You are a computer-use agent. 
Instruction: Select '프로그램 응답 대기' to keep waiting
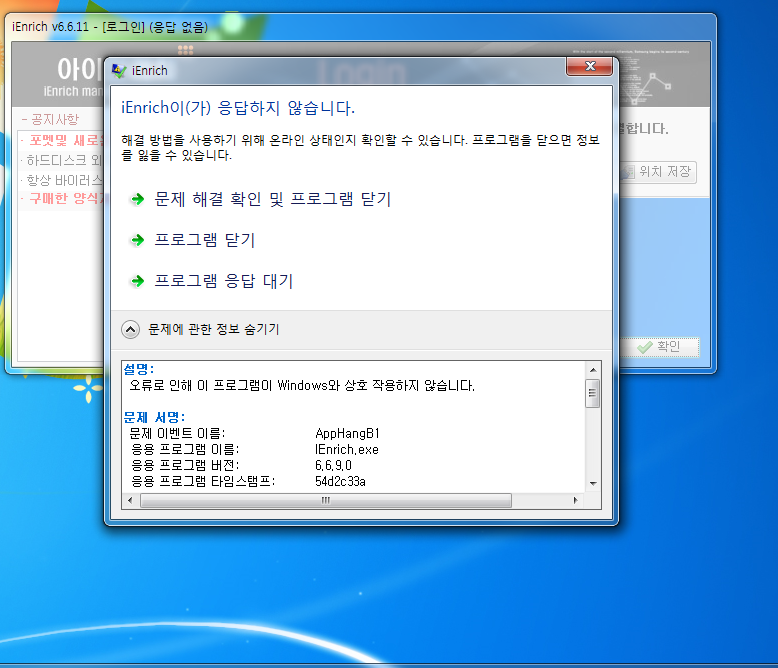point(223,281)
